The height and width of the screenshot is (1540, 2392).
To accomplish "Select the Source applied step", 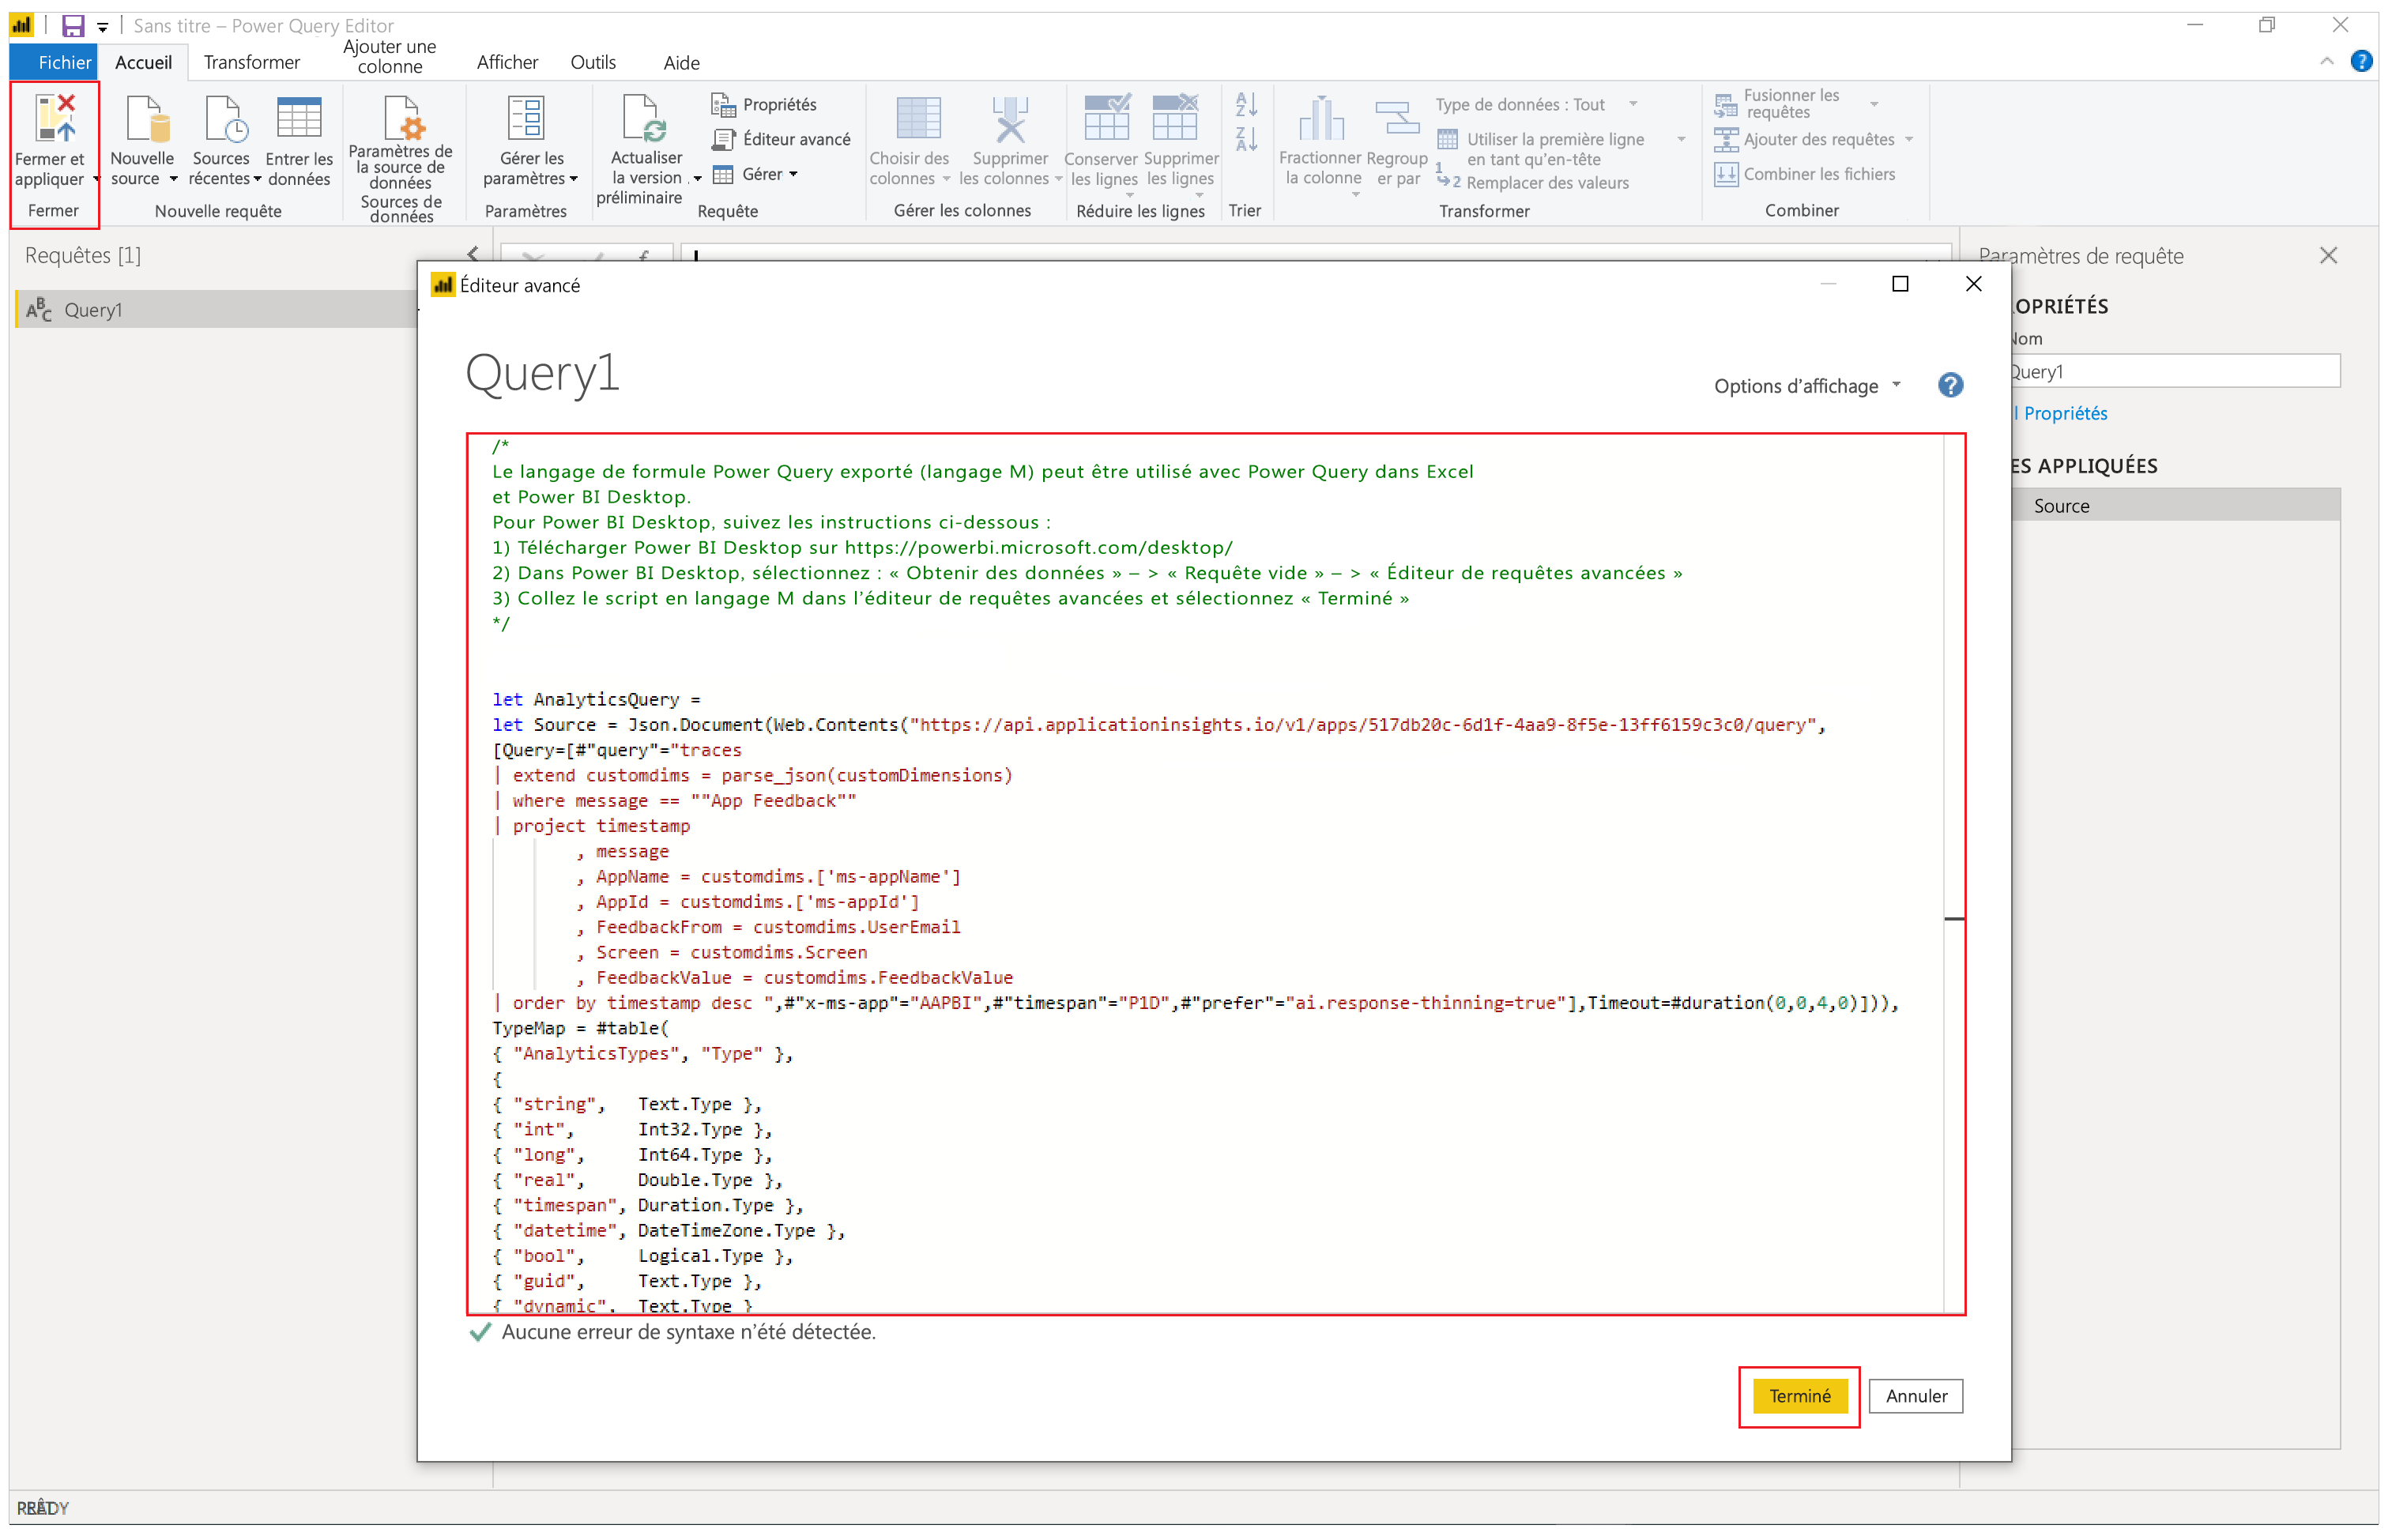I will pyautogui.click(x=2175, y=505).
